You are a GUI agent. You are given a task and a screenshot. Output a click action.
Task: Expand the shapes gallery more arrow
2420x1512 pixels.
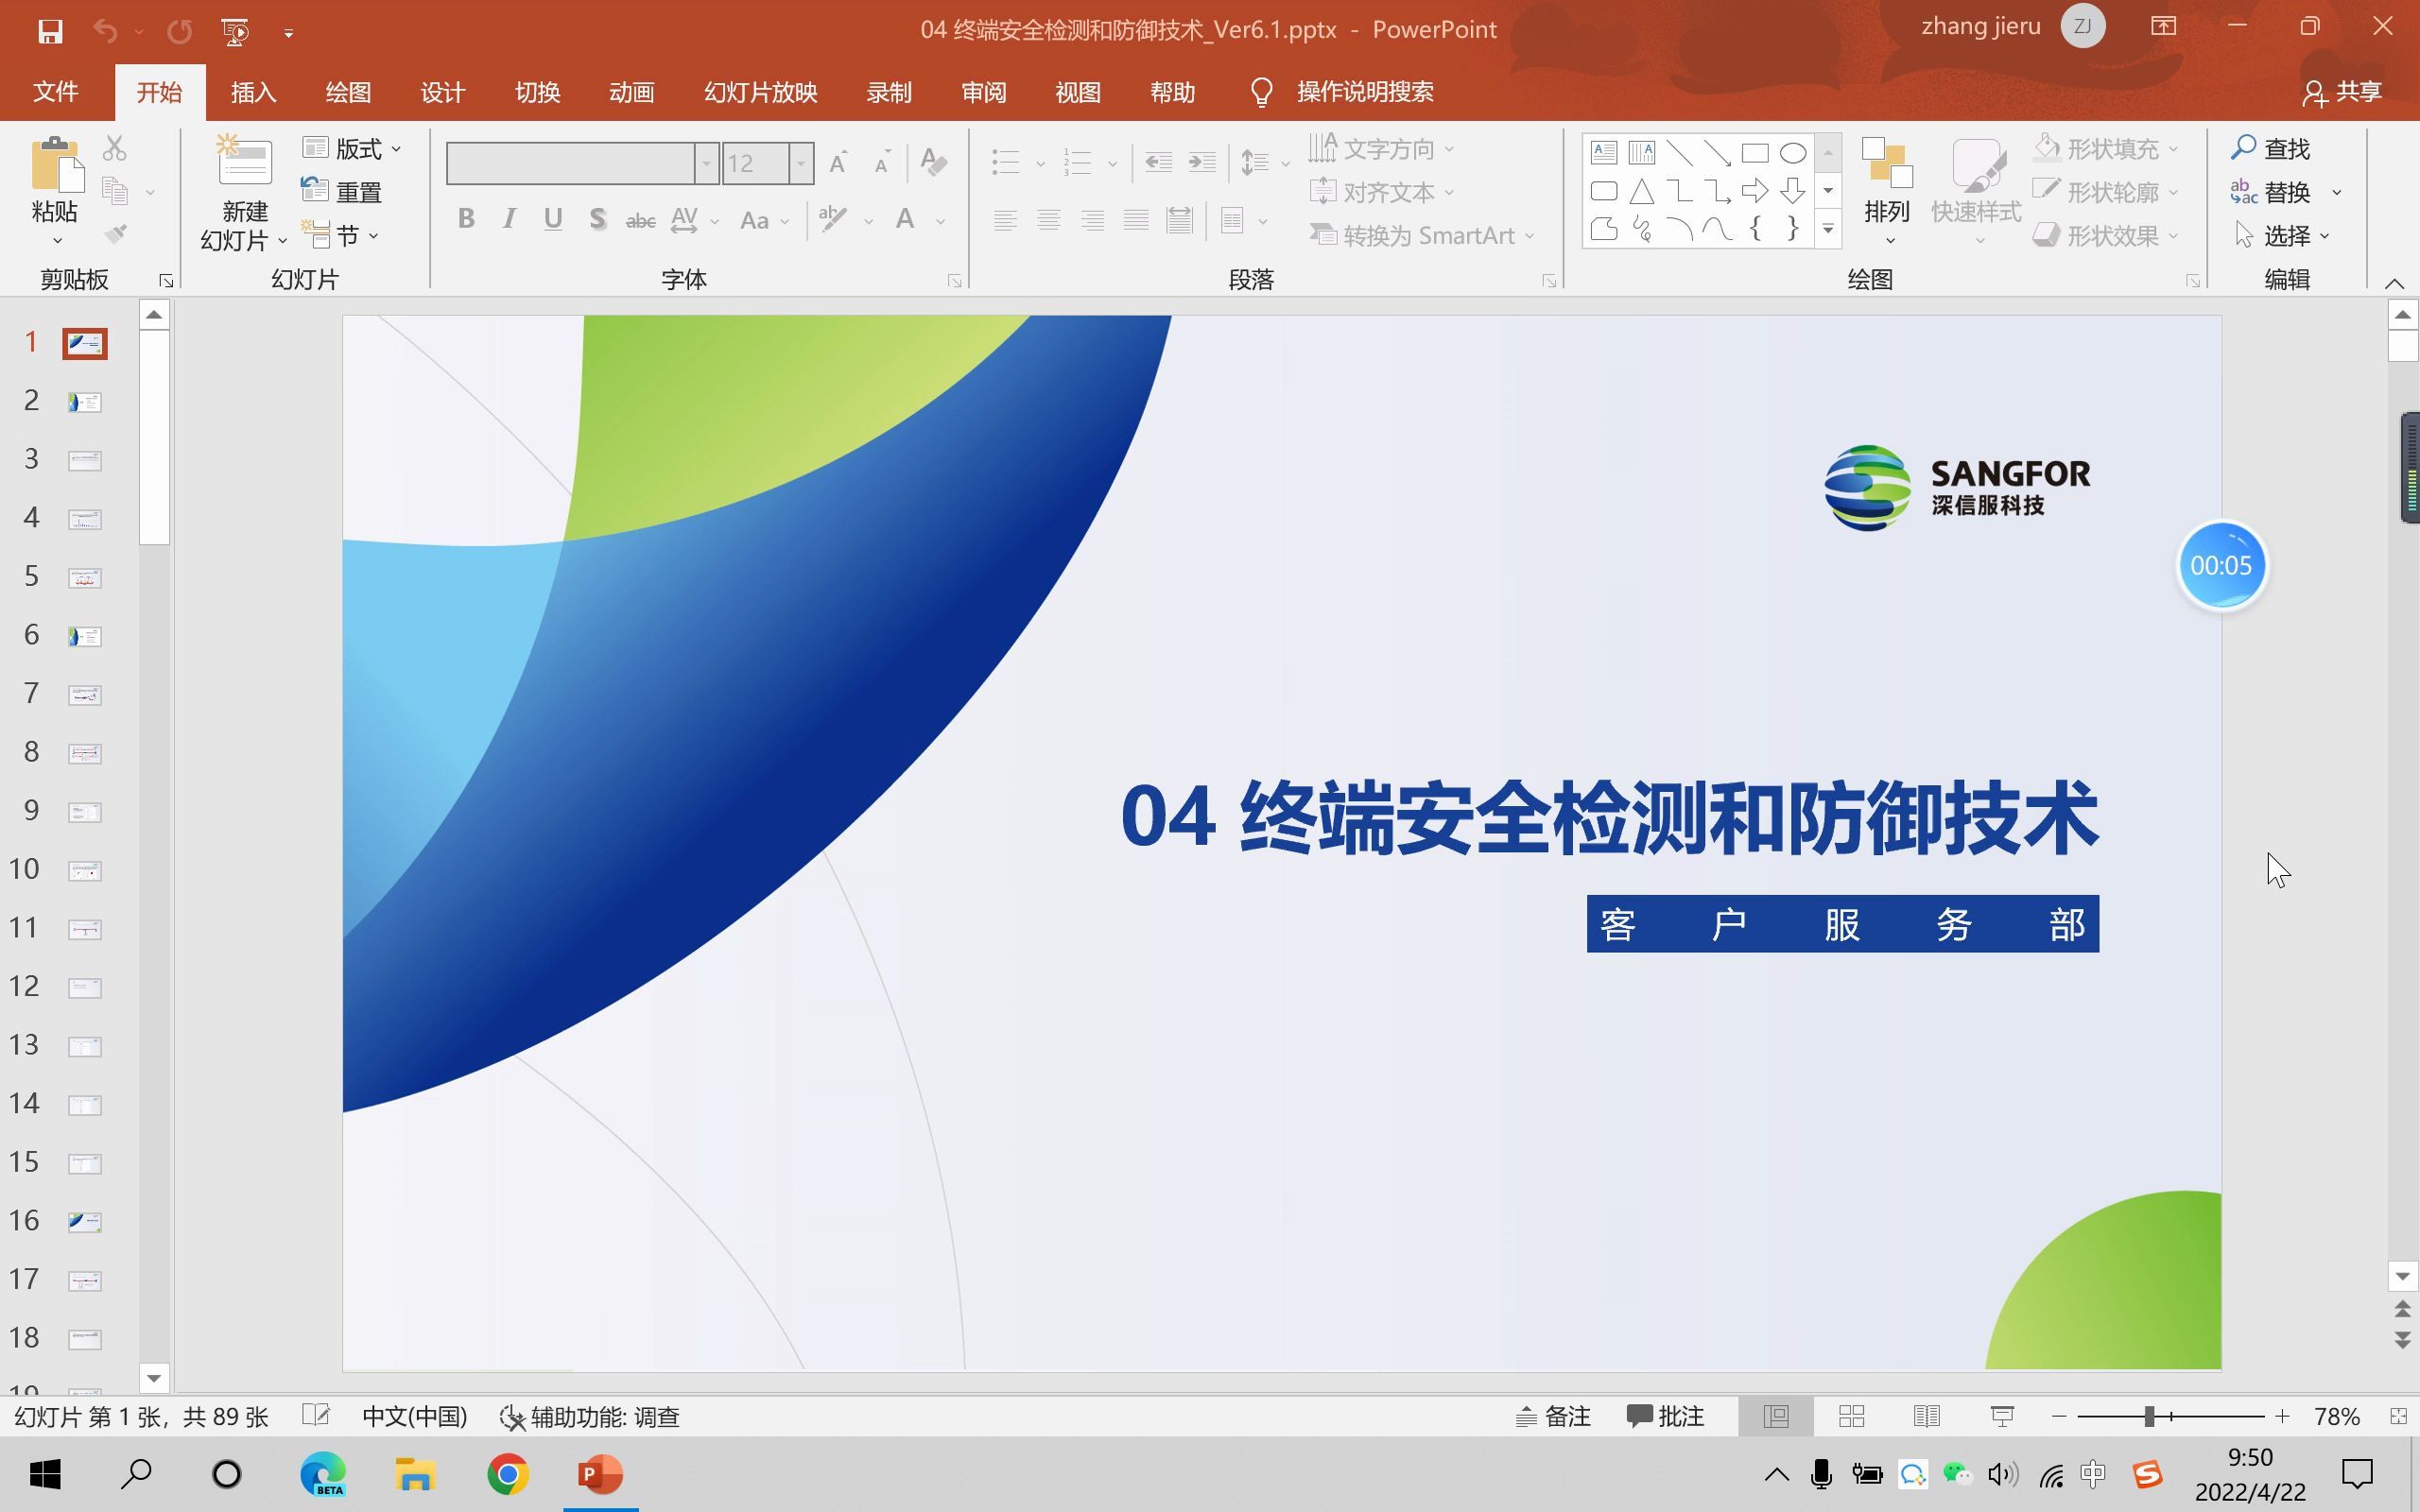pyautogui.click(x=1828, y=230)
